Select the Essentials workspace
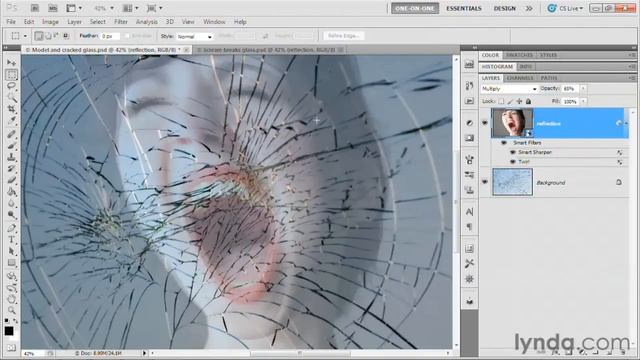 coord(464,8)
